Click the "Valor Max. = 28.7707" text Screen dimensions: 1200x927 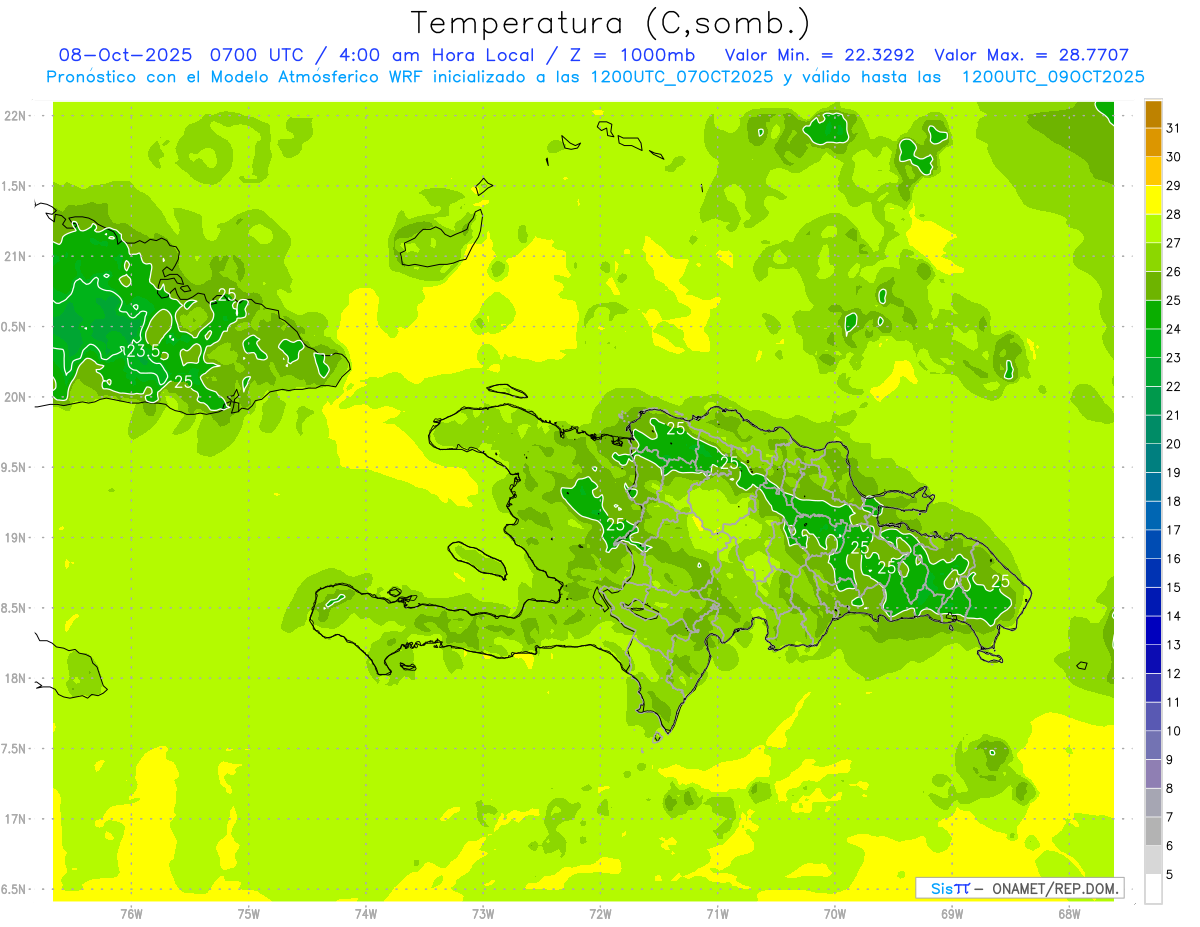[1031, 55]
